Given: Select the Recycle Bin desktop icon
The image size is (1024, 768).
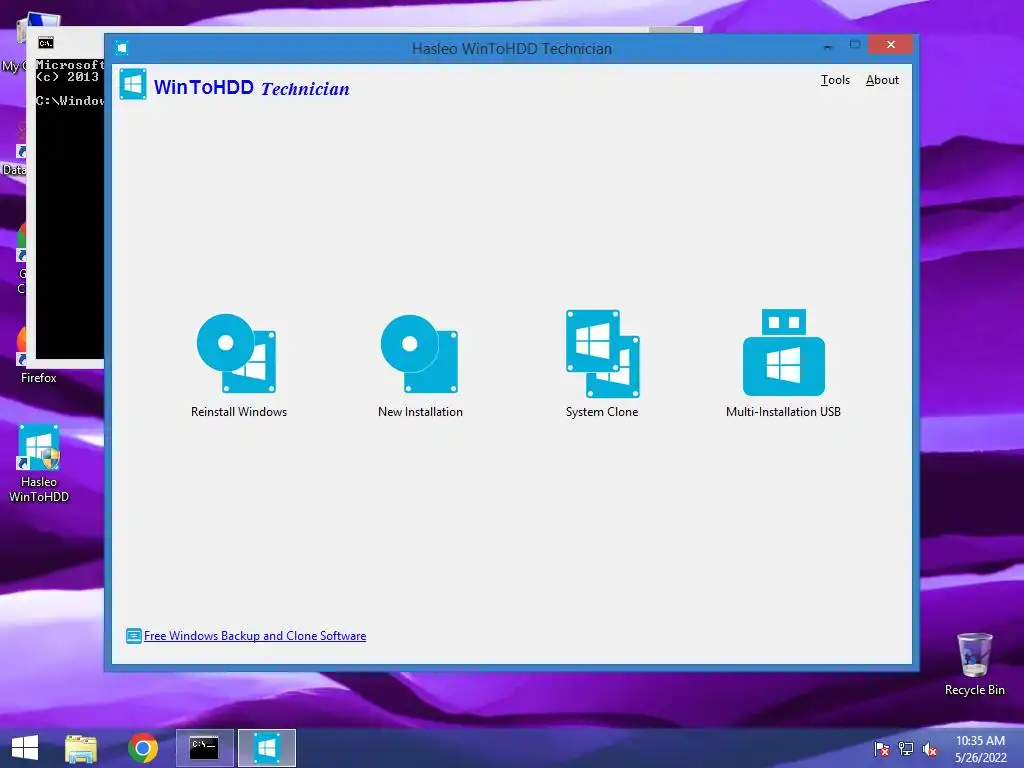Looking at the screenshot, I should pos(974,664).
